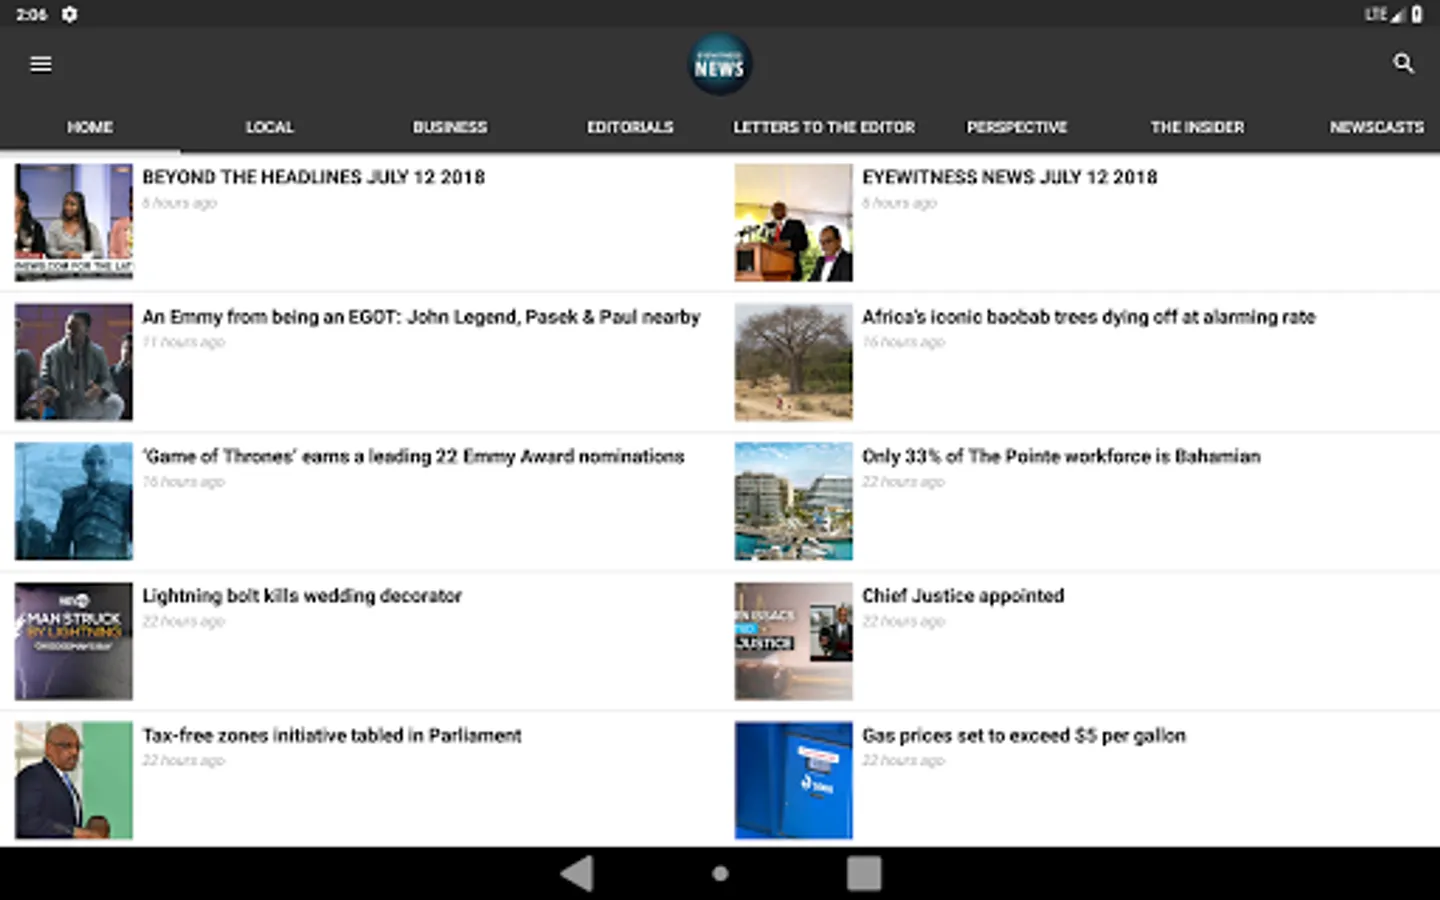Read the EGOT John Legend article
Image resolution: width=1440 pixels, height=900 pixels.
tap(421, 317)
